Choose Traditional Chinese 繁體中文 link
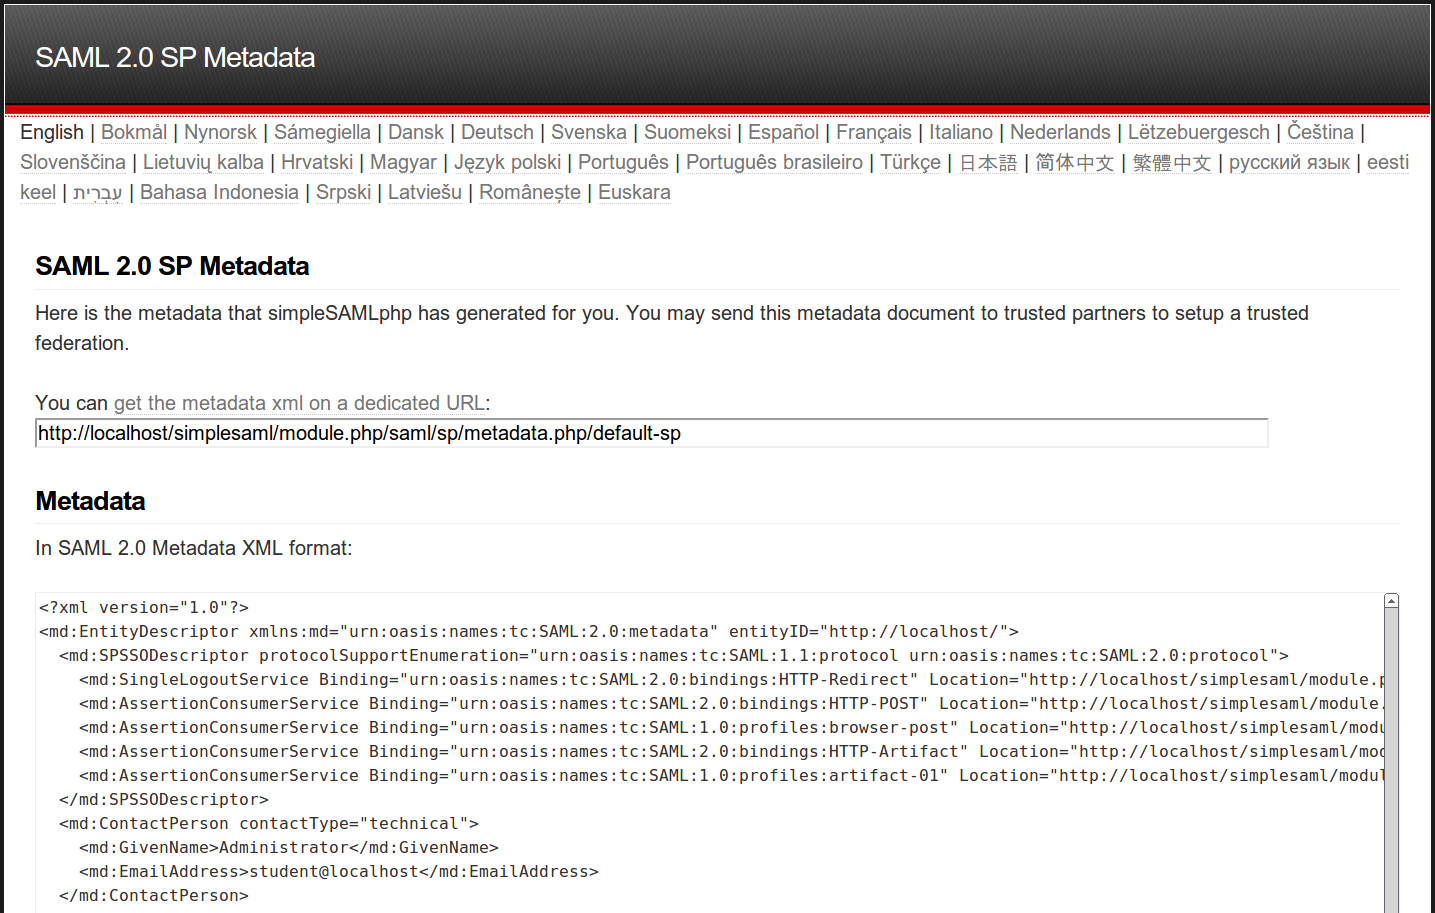 1172,162
